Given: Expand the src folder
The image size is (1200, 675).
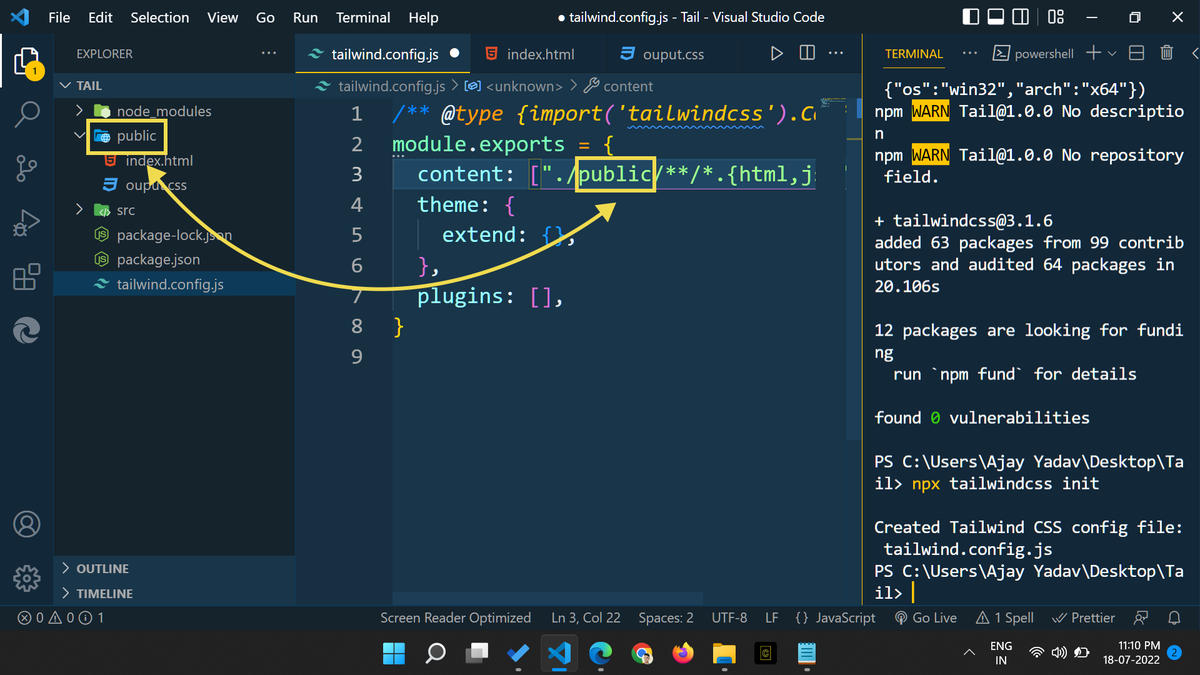Looking at the screenshot, I should coord(80,210).
